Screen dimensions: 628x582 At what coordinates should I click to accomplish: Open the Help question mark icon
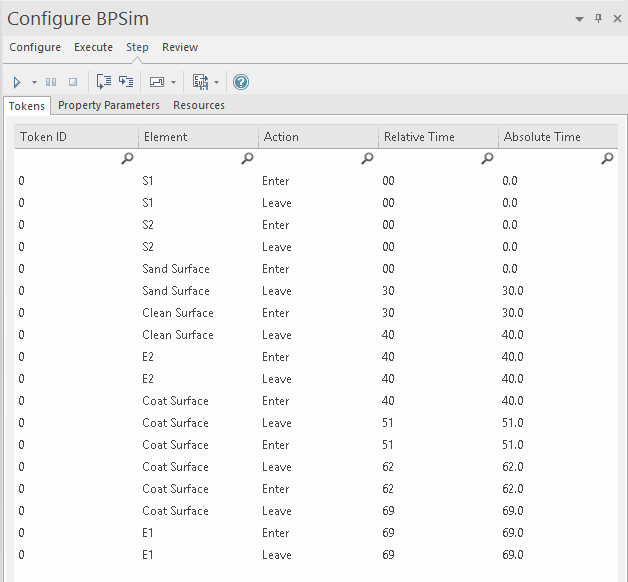[241, 82]
